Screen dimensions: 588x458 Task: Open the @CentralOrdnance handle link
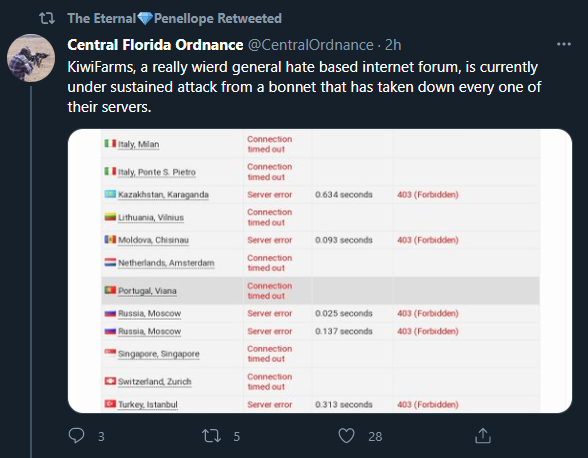point(311,45)
